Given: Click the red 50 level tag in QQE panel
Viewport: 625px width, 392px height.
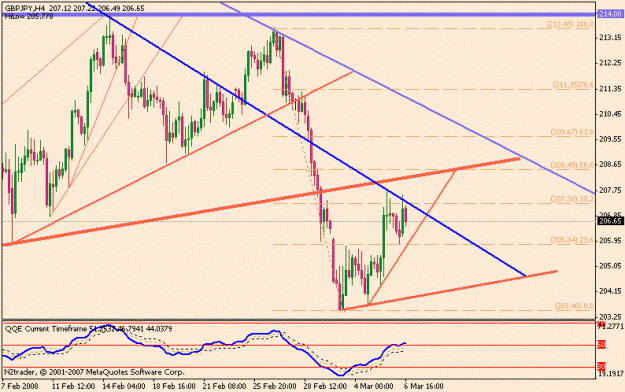Looking at the screenshot, I should point(601,345).
